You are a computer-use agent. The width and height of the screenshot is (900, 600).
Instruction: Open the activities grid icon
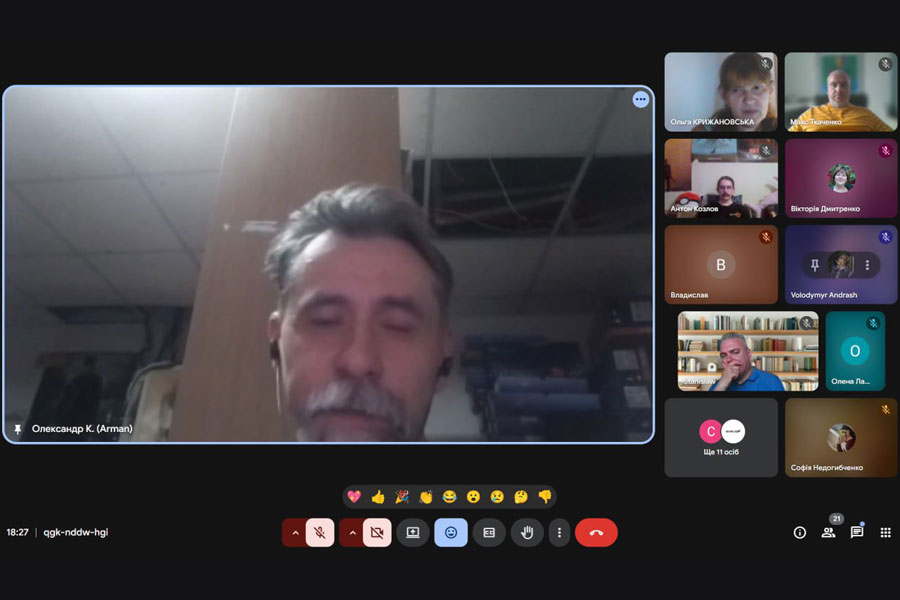click(x=886, y=533)
